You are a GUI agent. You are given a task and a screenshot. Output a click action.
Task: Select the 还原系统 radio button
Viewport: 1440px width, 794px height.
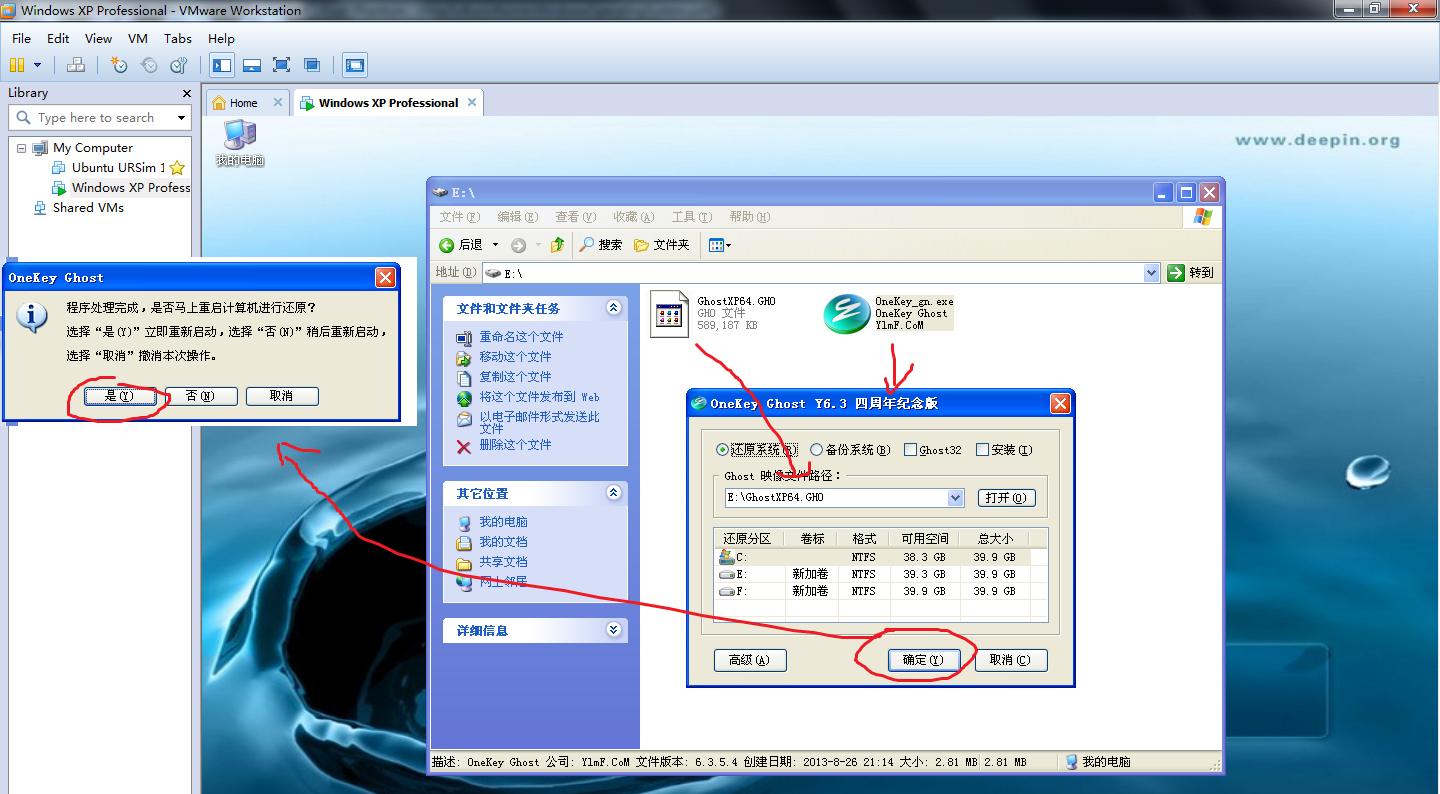(758, 450)
